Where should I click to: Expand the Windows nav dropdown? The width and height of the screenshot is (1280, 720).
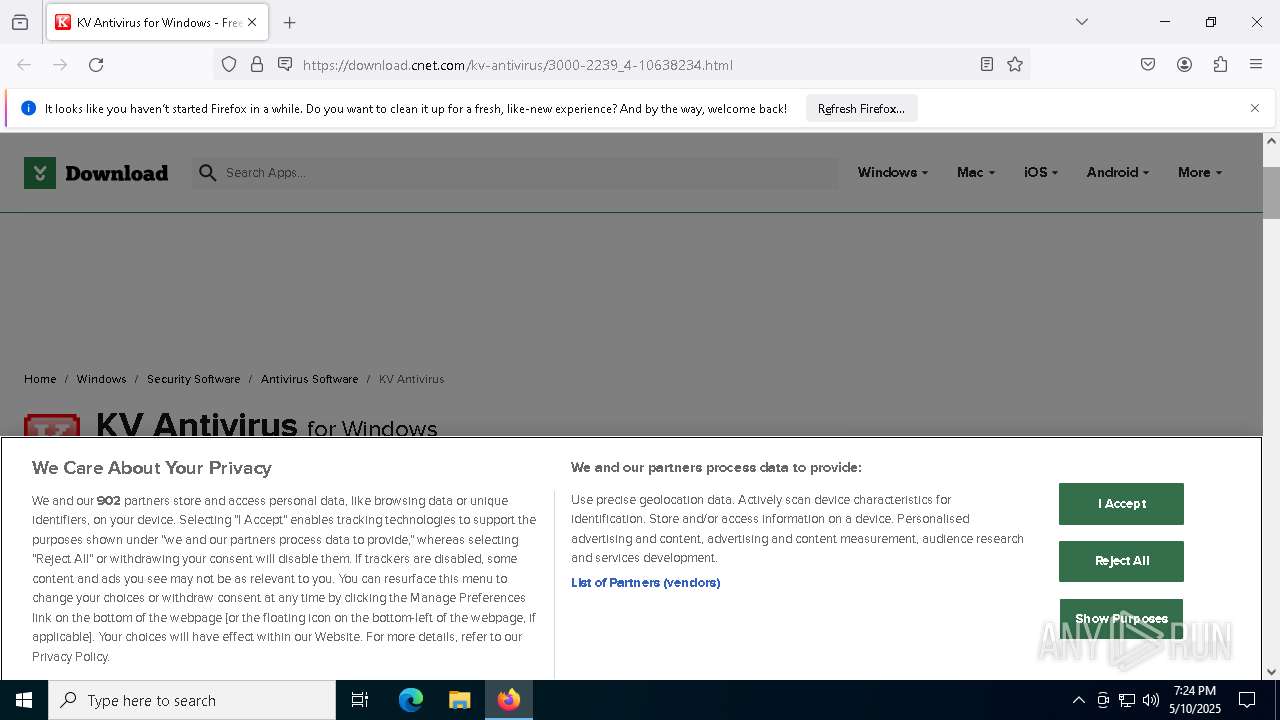coord(892,172)
